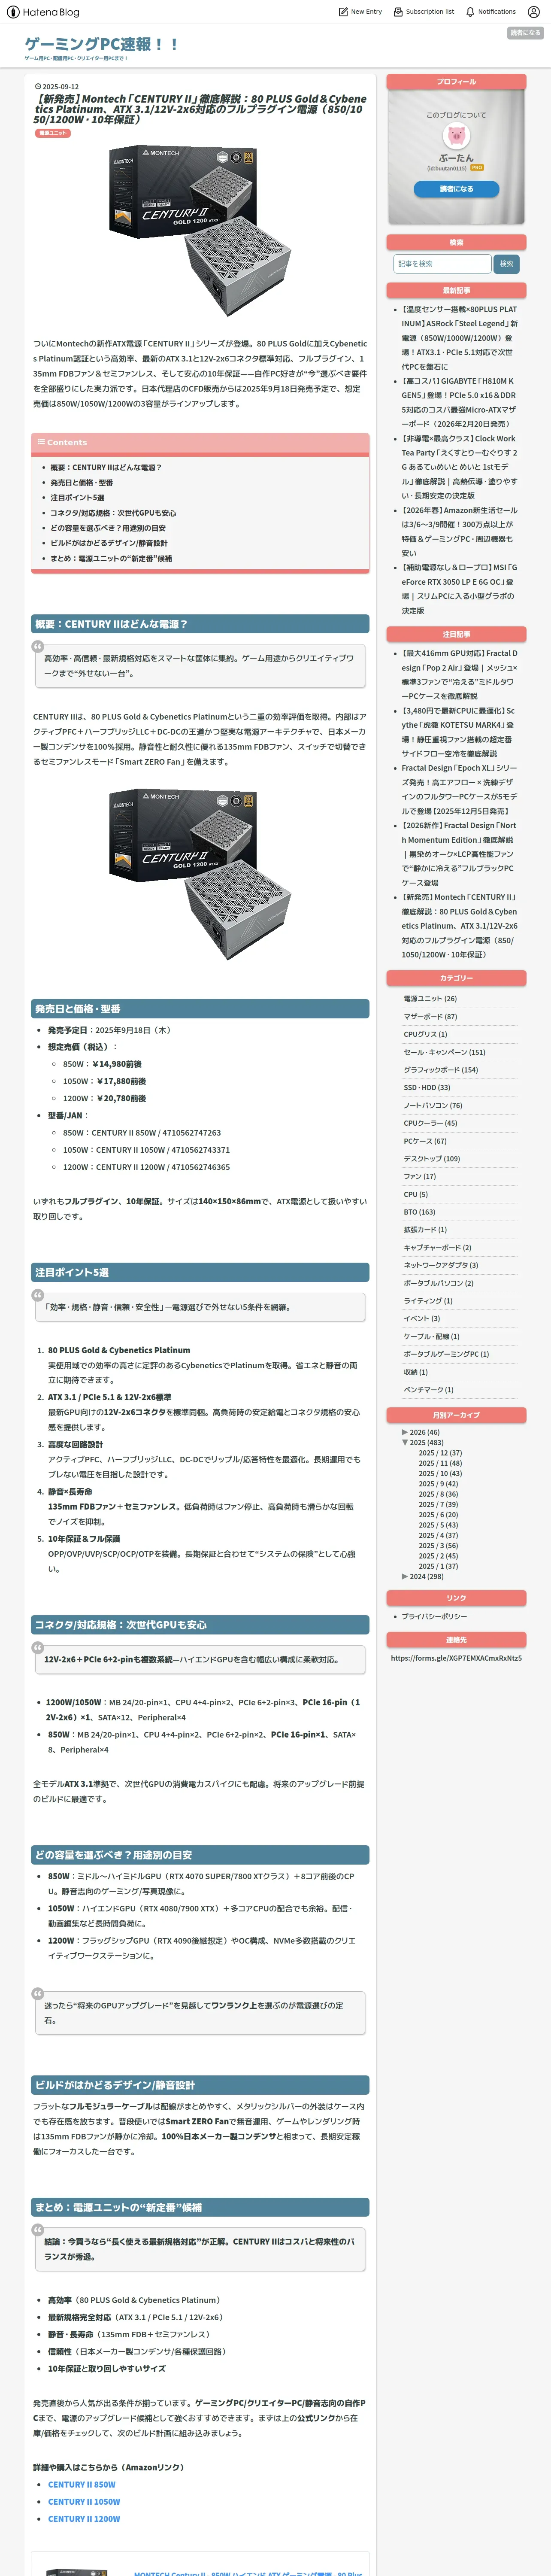Open the Clock Work Tea Party recent article
551x2576 pixels.
point(459,467)
